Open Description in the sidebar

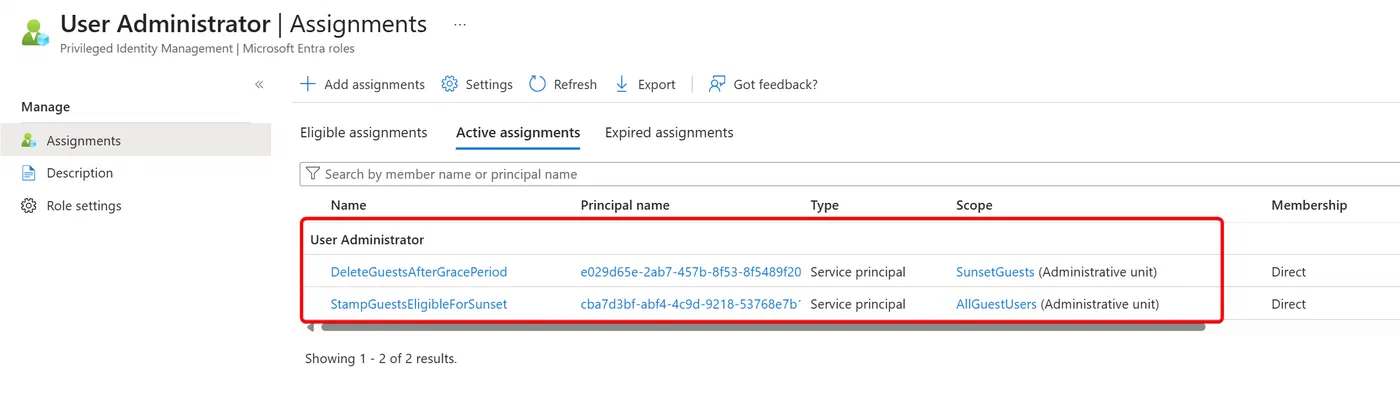(x=80, y=173)
